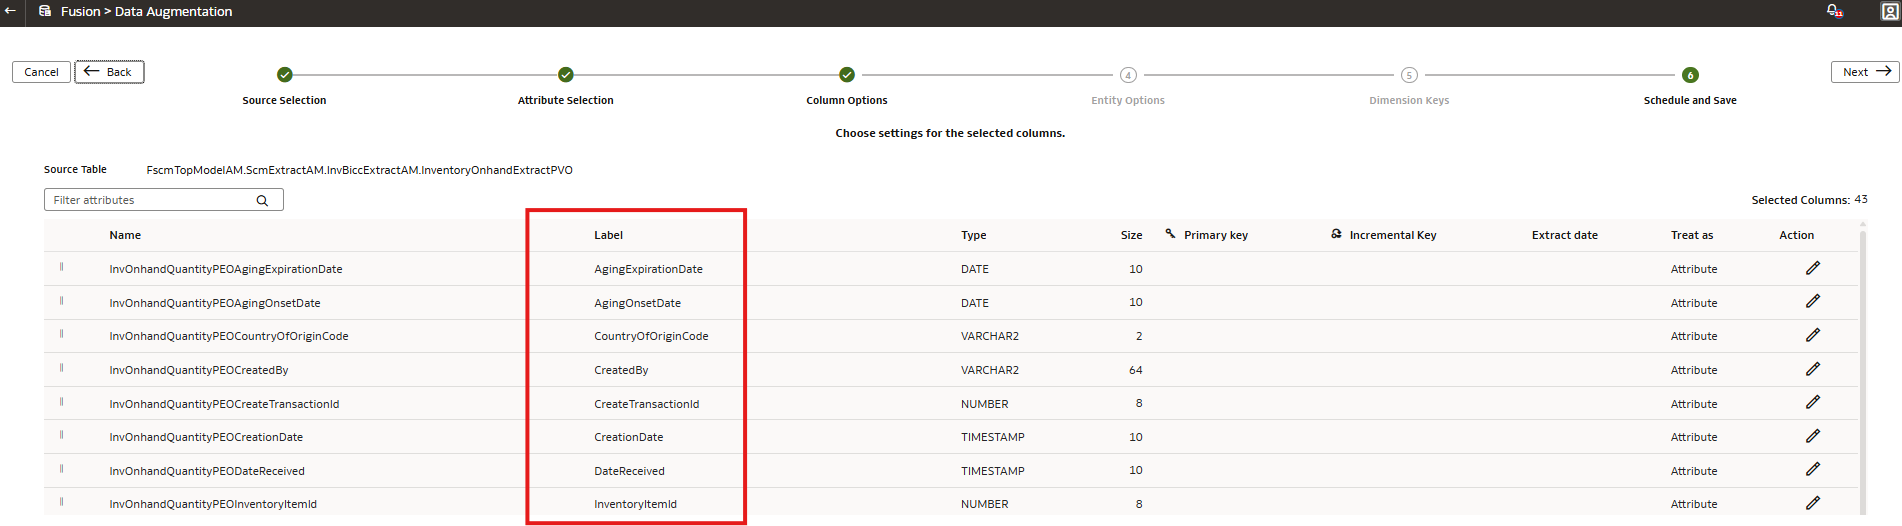
Task: Go to Attribute Selection step
Action: [566, 75]
